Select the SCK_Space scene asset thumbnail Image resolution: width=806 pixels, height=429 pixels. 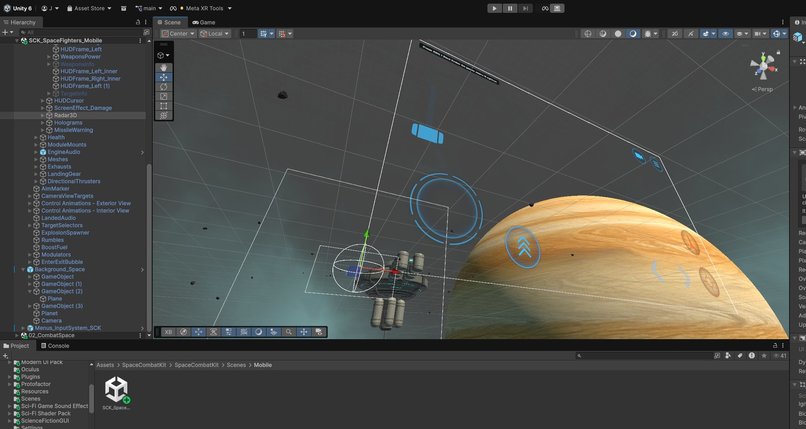click(x=116, y=393)
